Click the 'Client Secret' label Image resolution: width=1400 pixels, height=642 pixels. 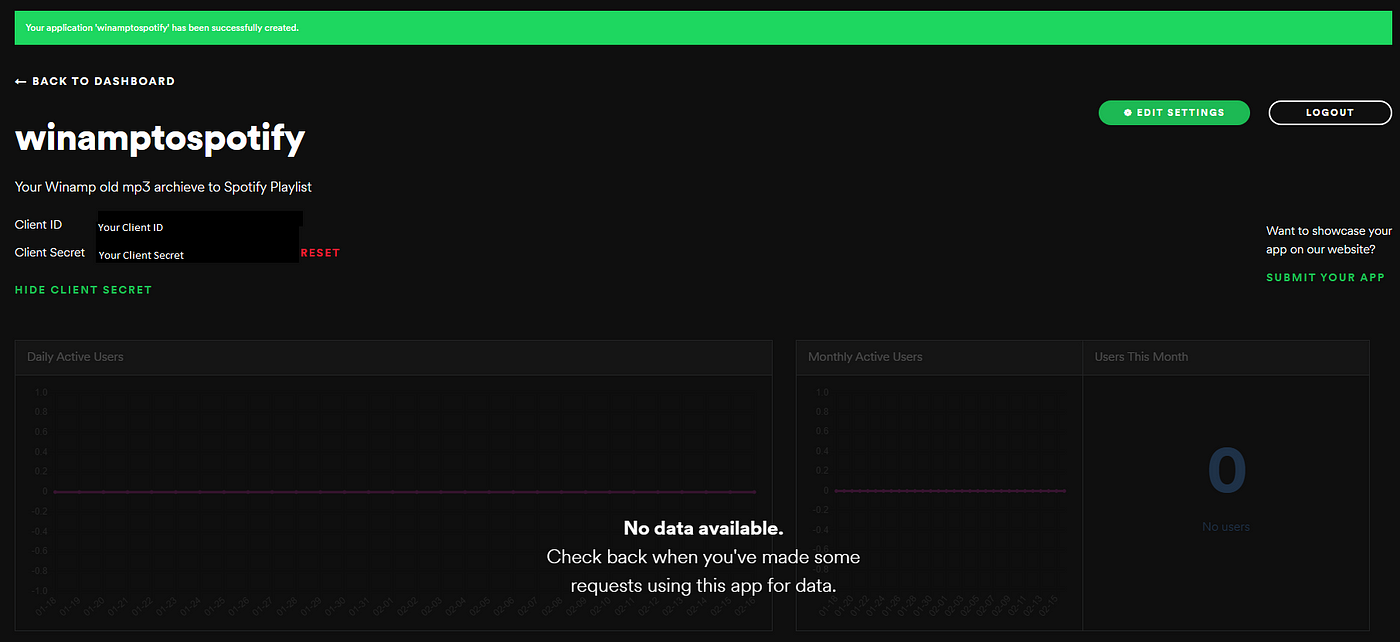[50, 253]
